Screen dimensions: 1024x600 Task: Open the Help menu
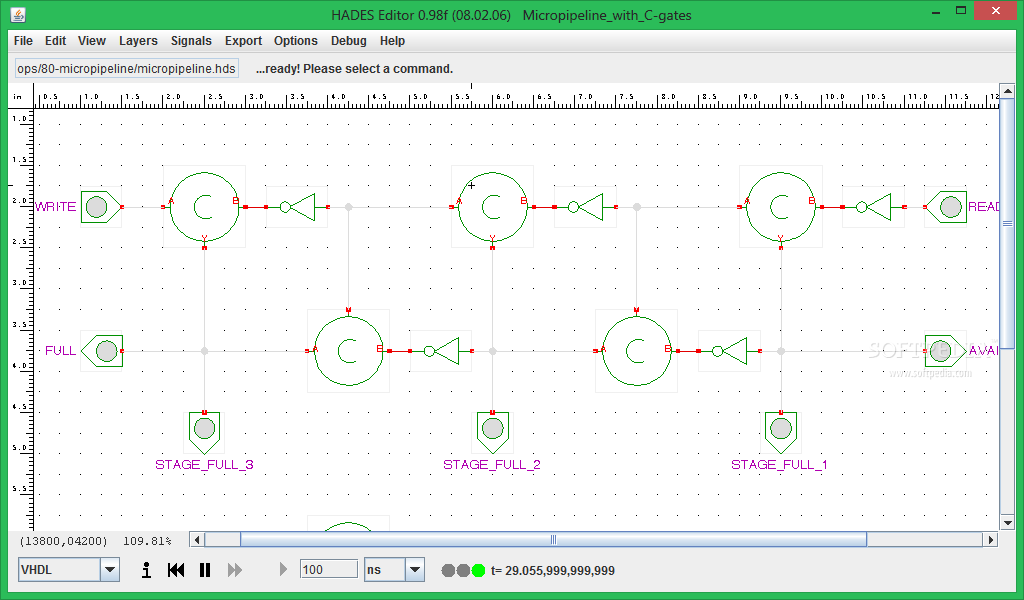[x=392, y=40]
